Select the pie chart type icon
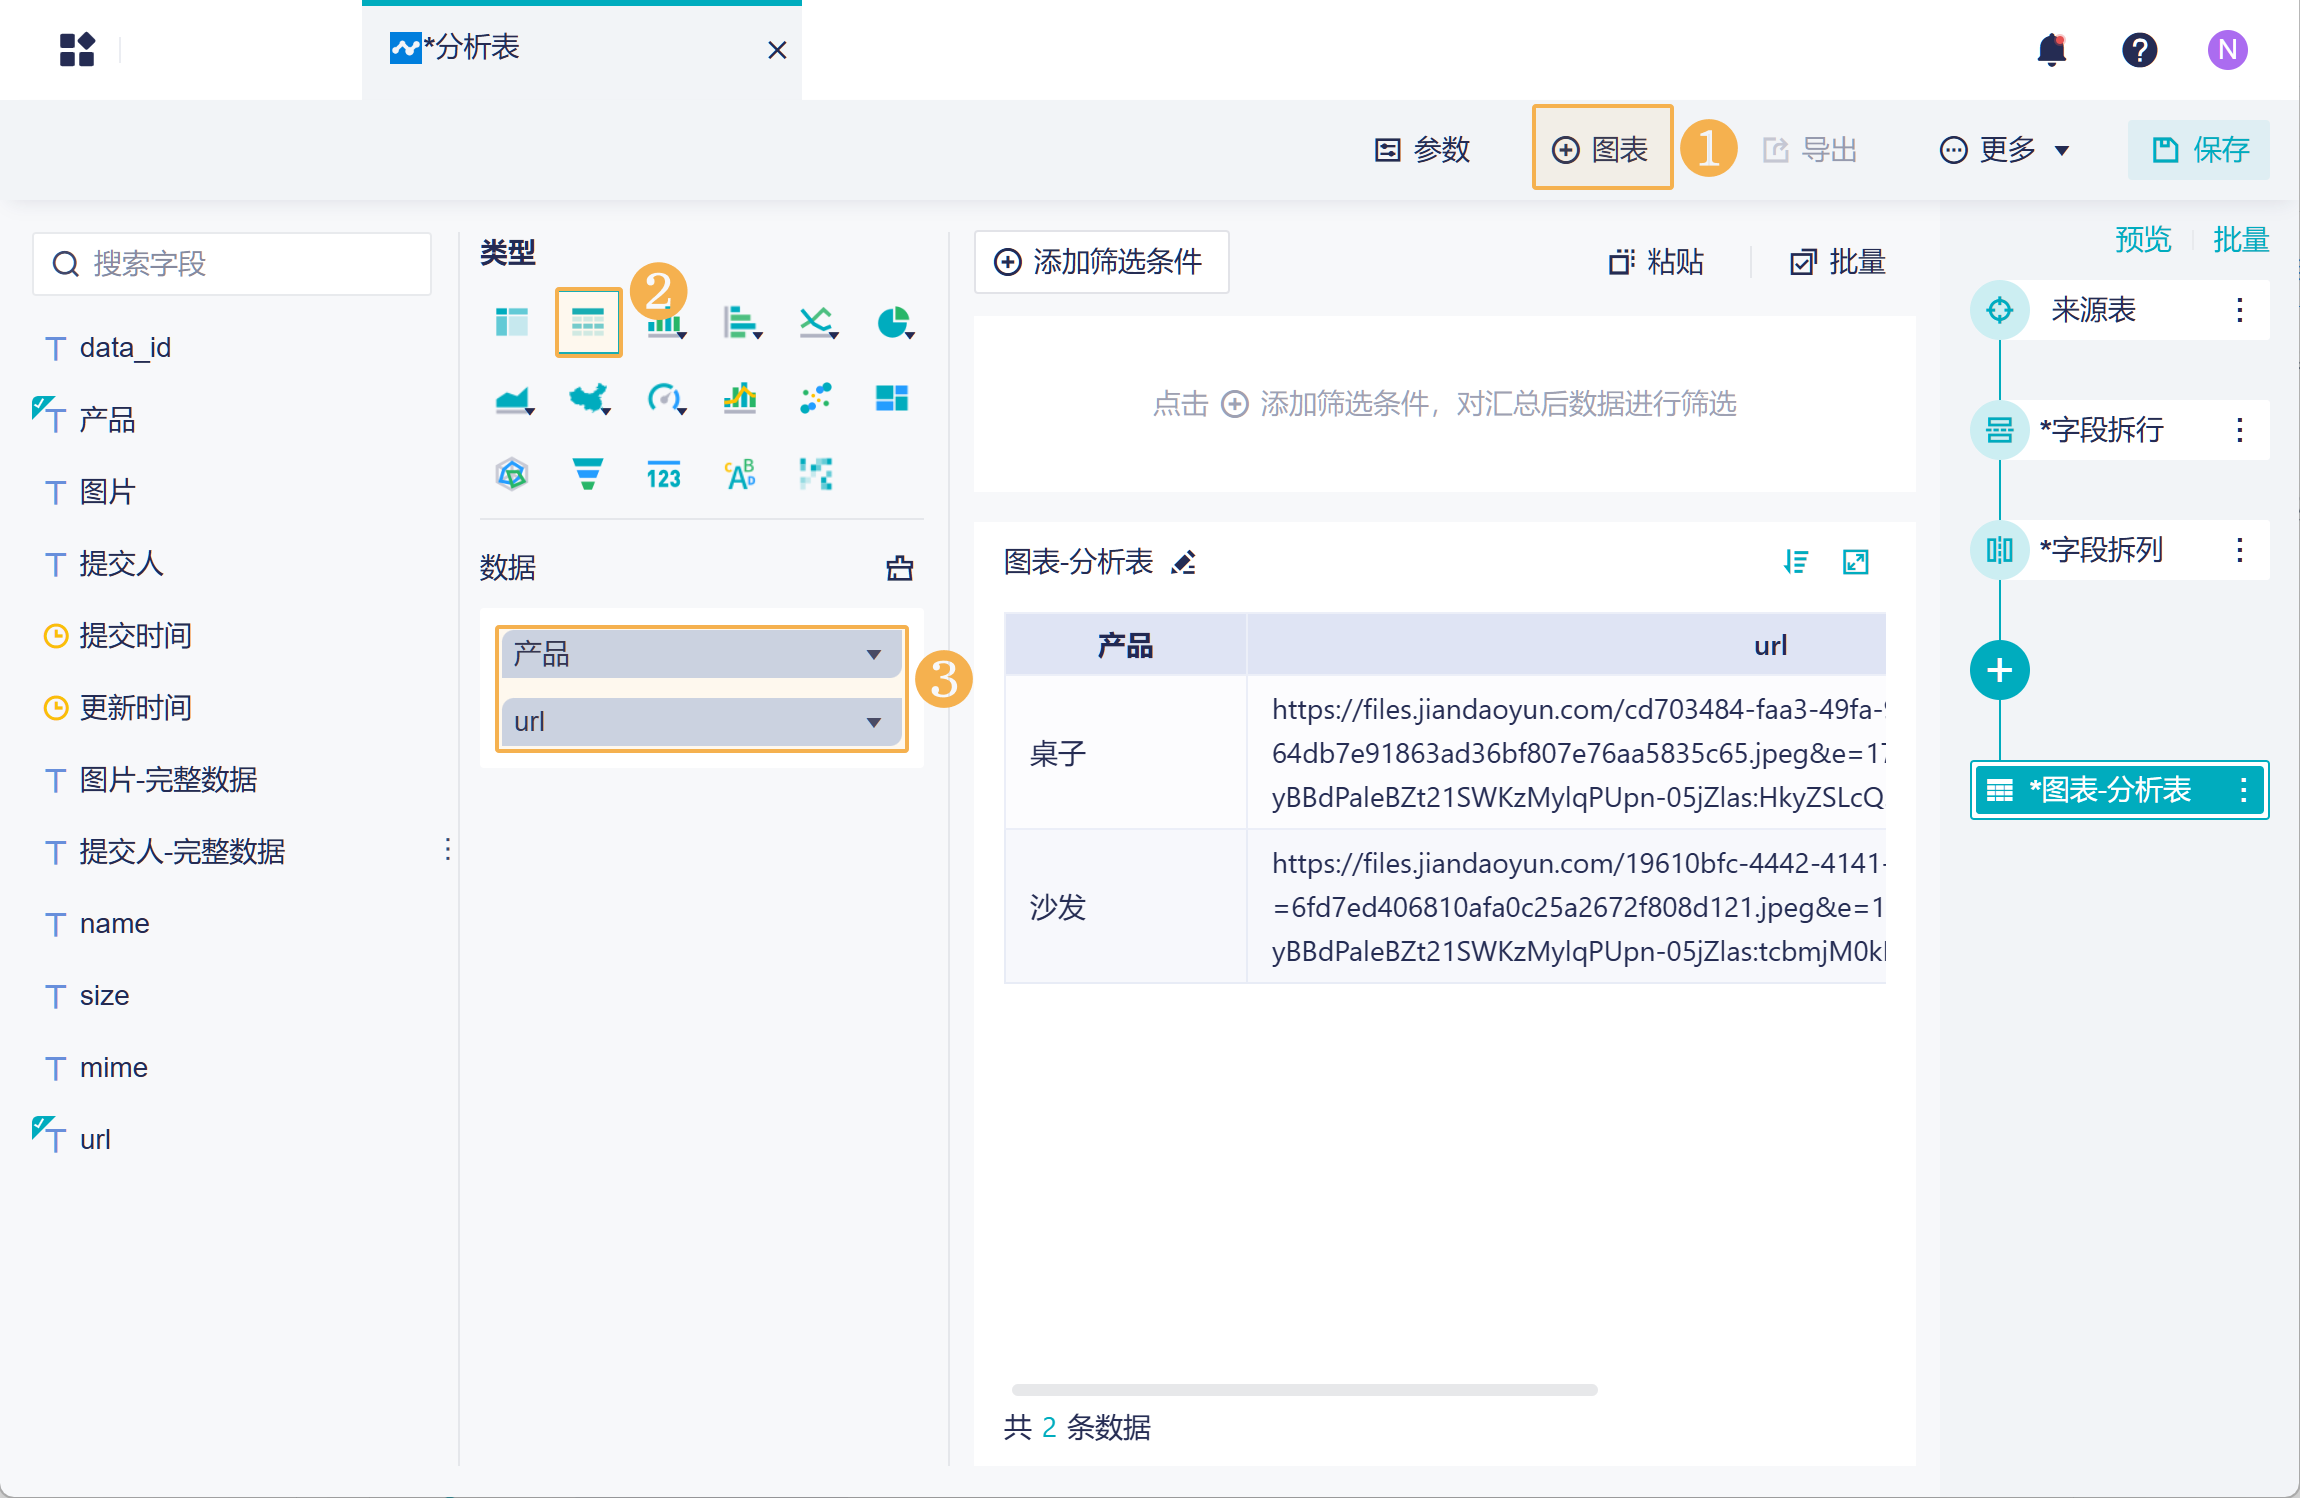 click(x=892, y=322)
